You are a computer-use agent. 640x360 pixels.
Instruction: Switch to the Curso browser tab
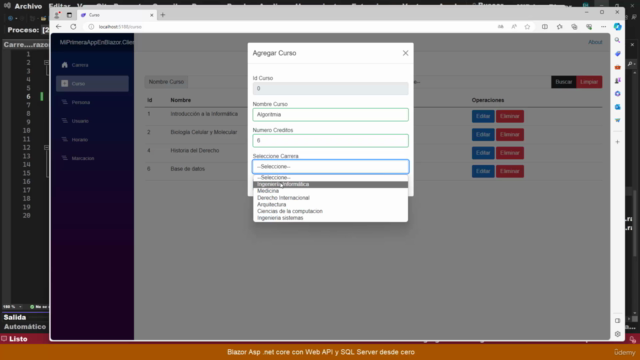click(117, 15)
